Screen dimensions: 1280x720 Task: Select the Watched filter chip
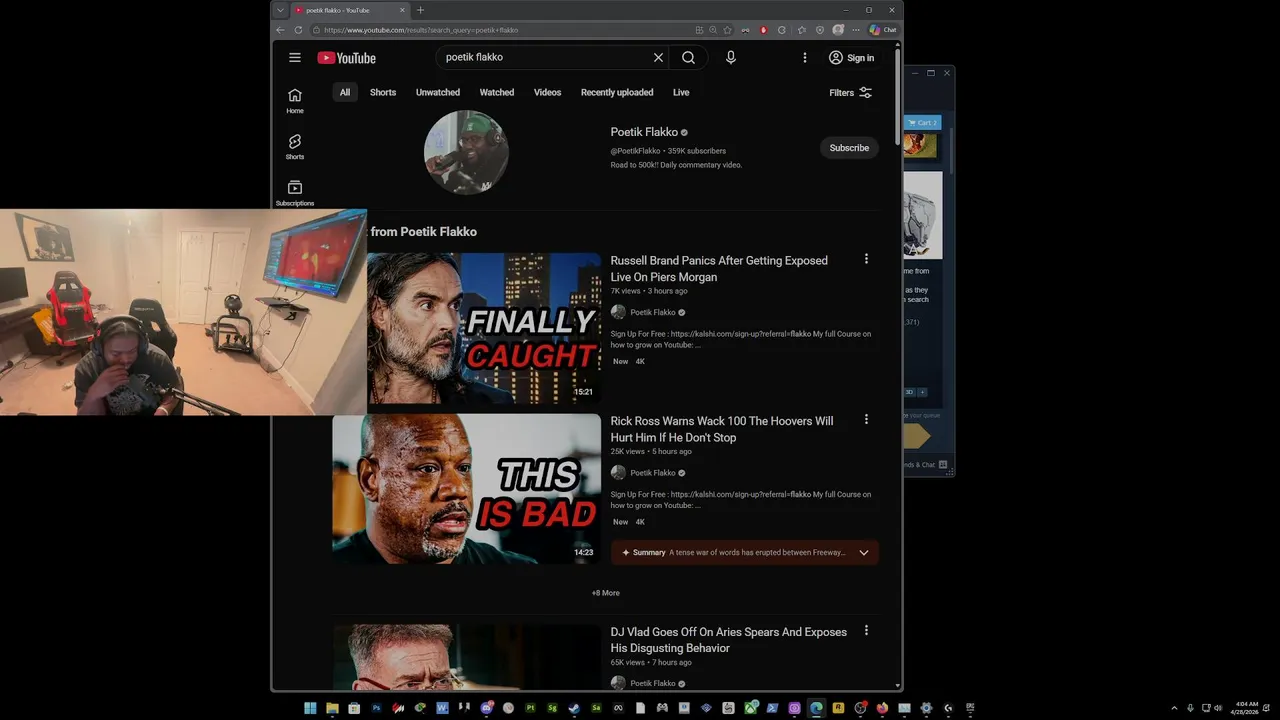point(497,92)
